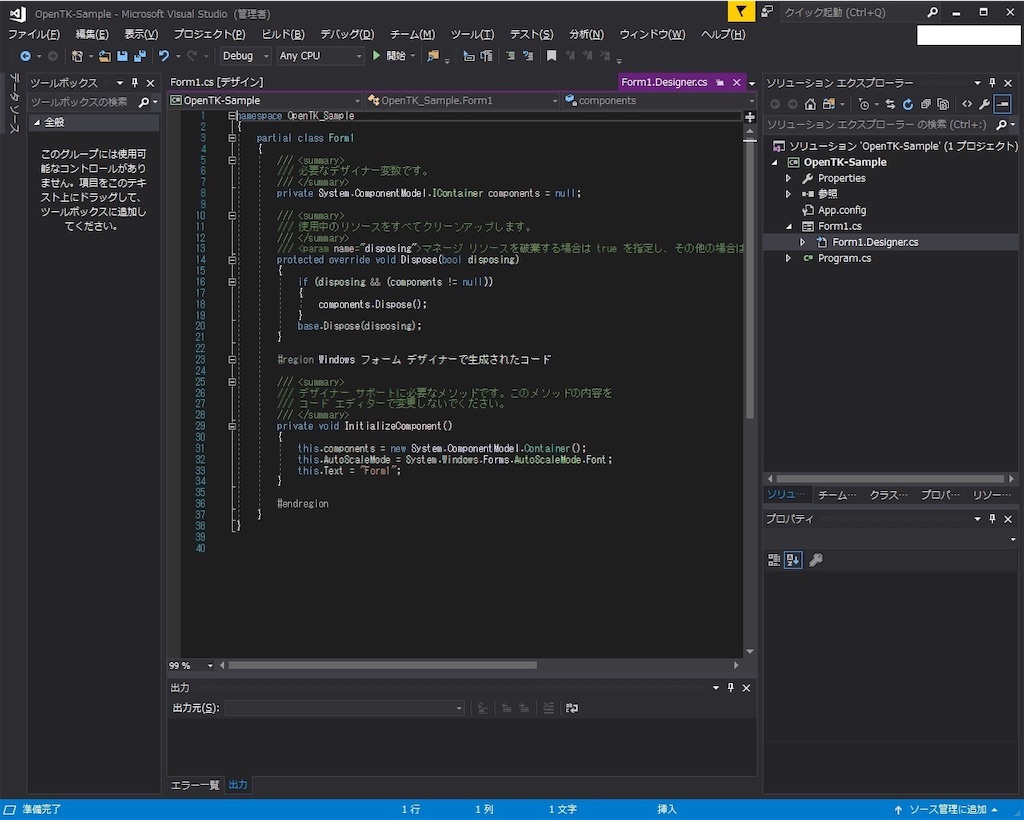Click the yellow notification filter flag icon
This screenshot has width=1024, height=820.
pyautogui.click(x=741, y=12)
